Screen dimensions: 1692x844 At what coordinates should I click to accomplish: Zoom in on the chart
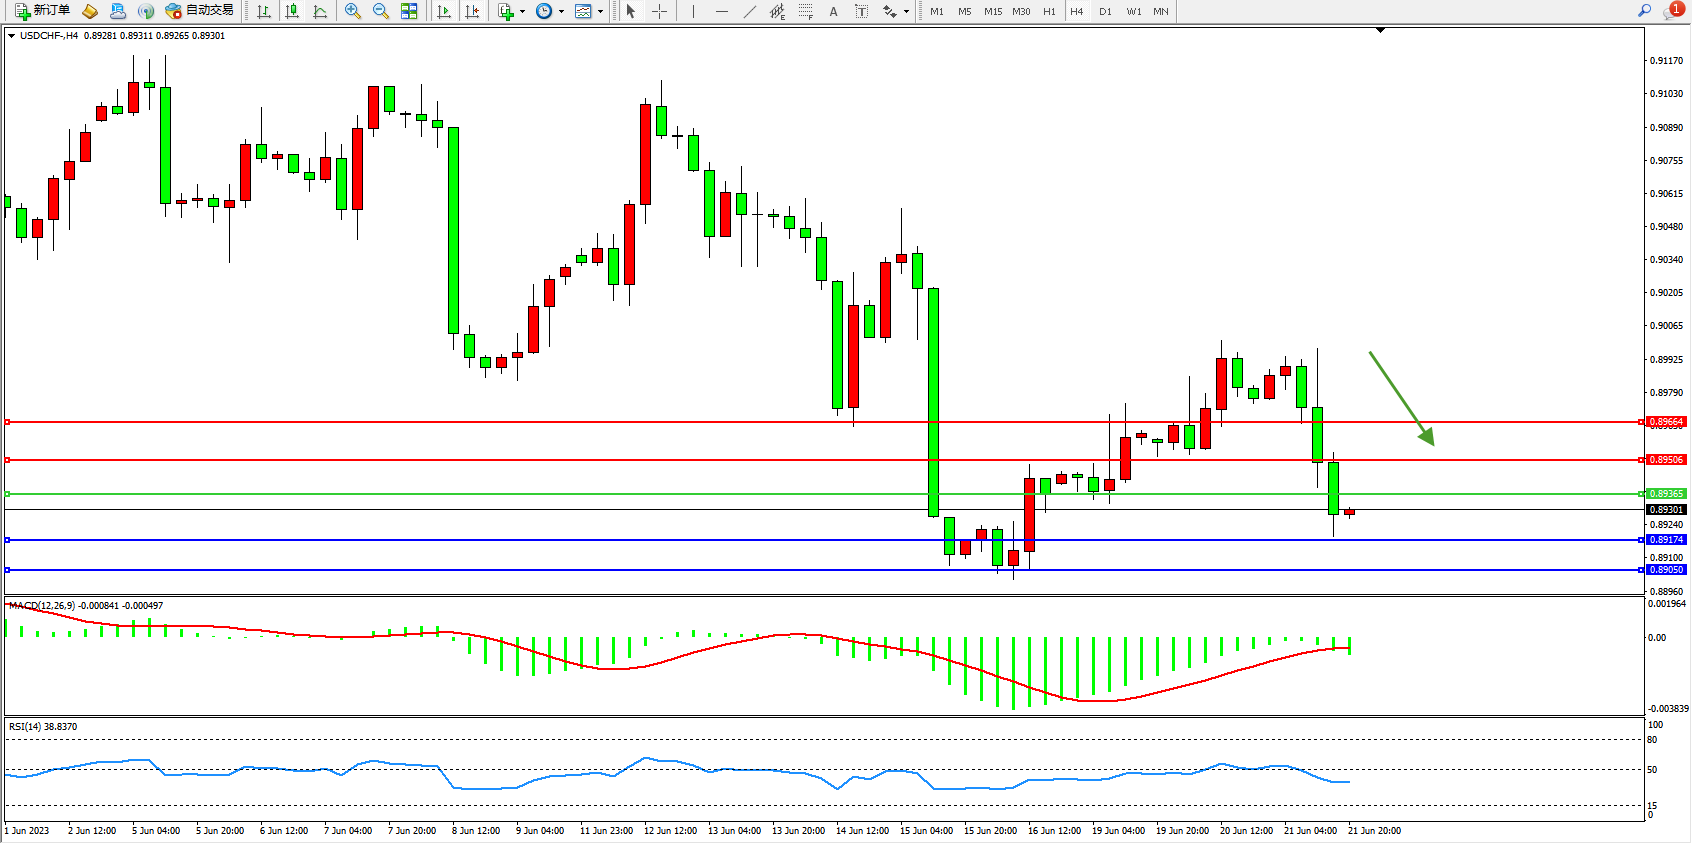tap(353, 11)
